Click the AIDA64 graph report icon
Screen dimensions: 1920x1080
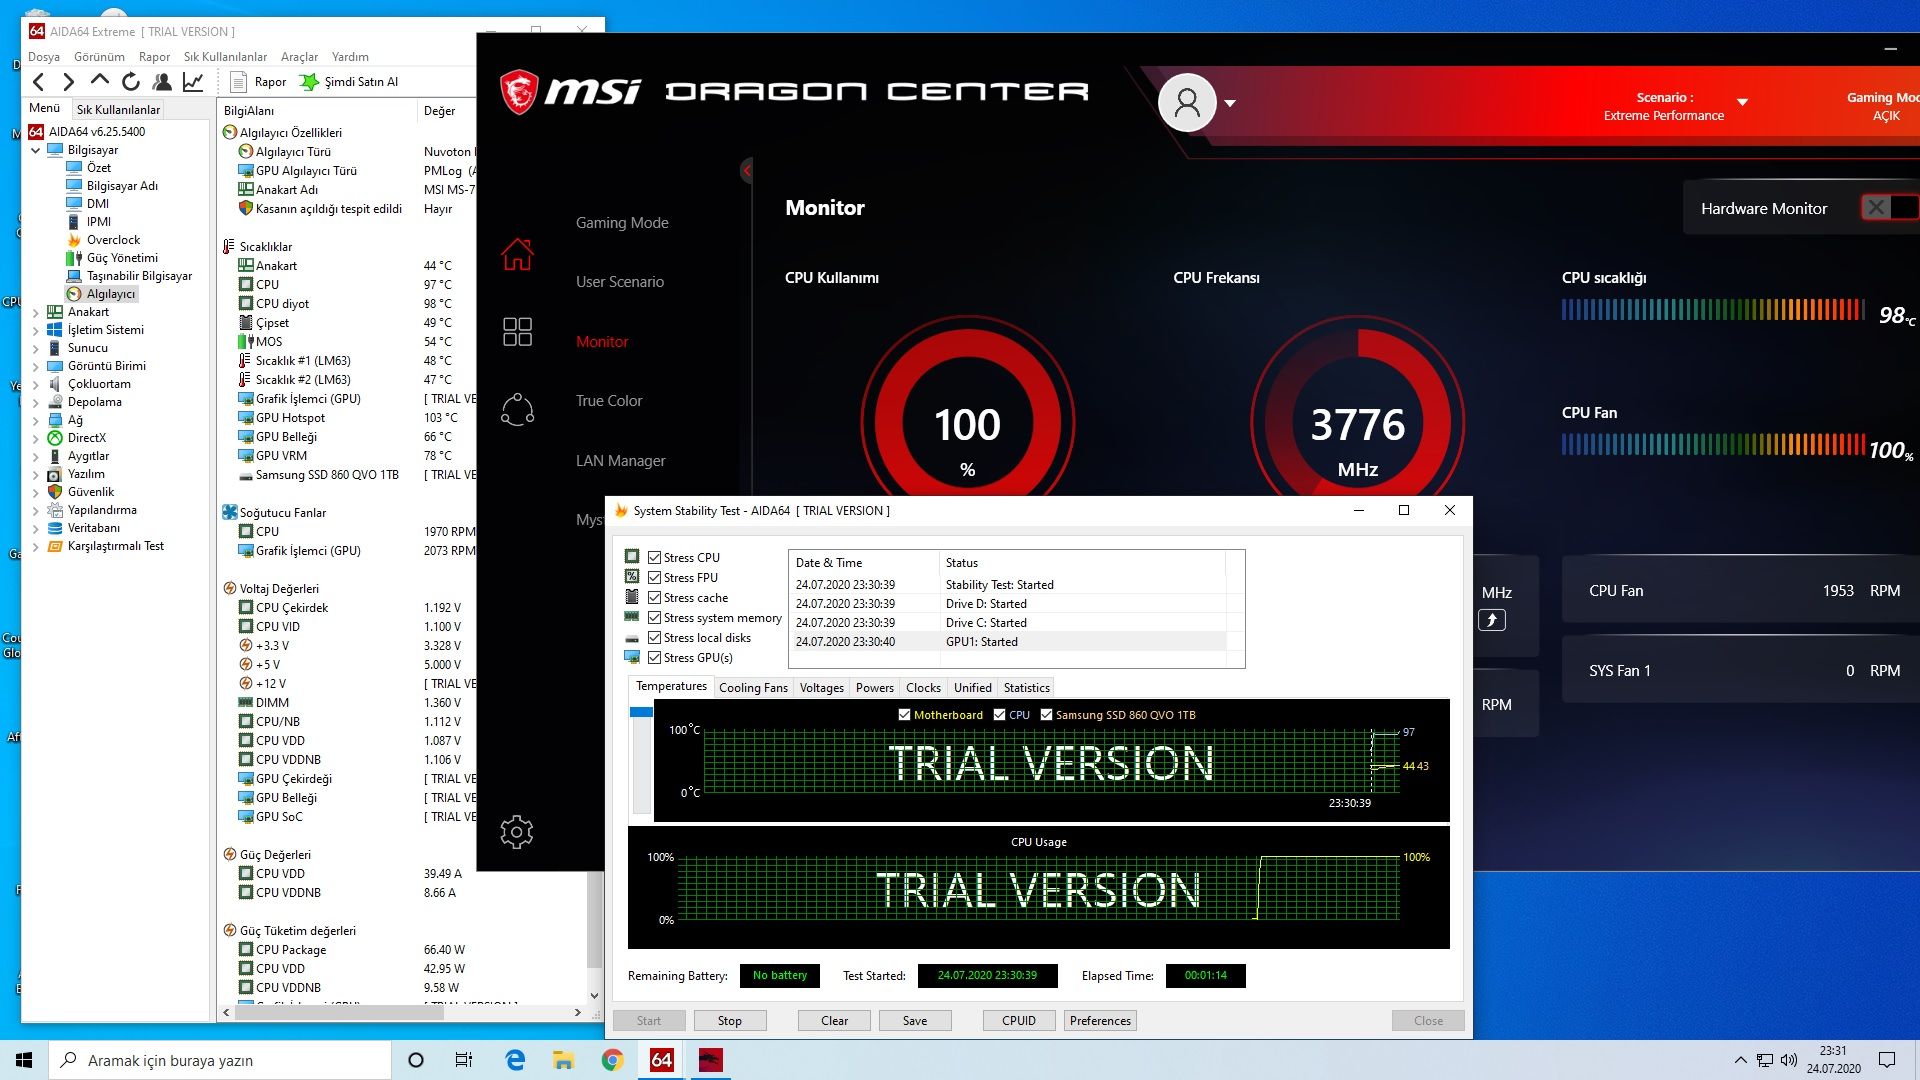click(x=193, y=82)
